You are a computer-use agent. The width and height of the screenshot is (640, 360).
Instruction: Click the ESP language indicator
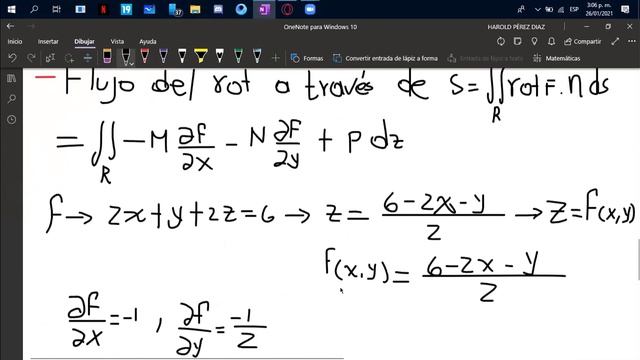[574, 9]
